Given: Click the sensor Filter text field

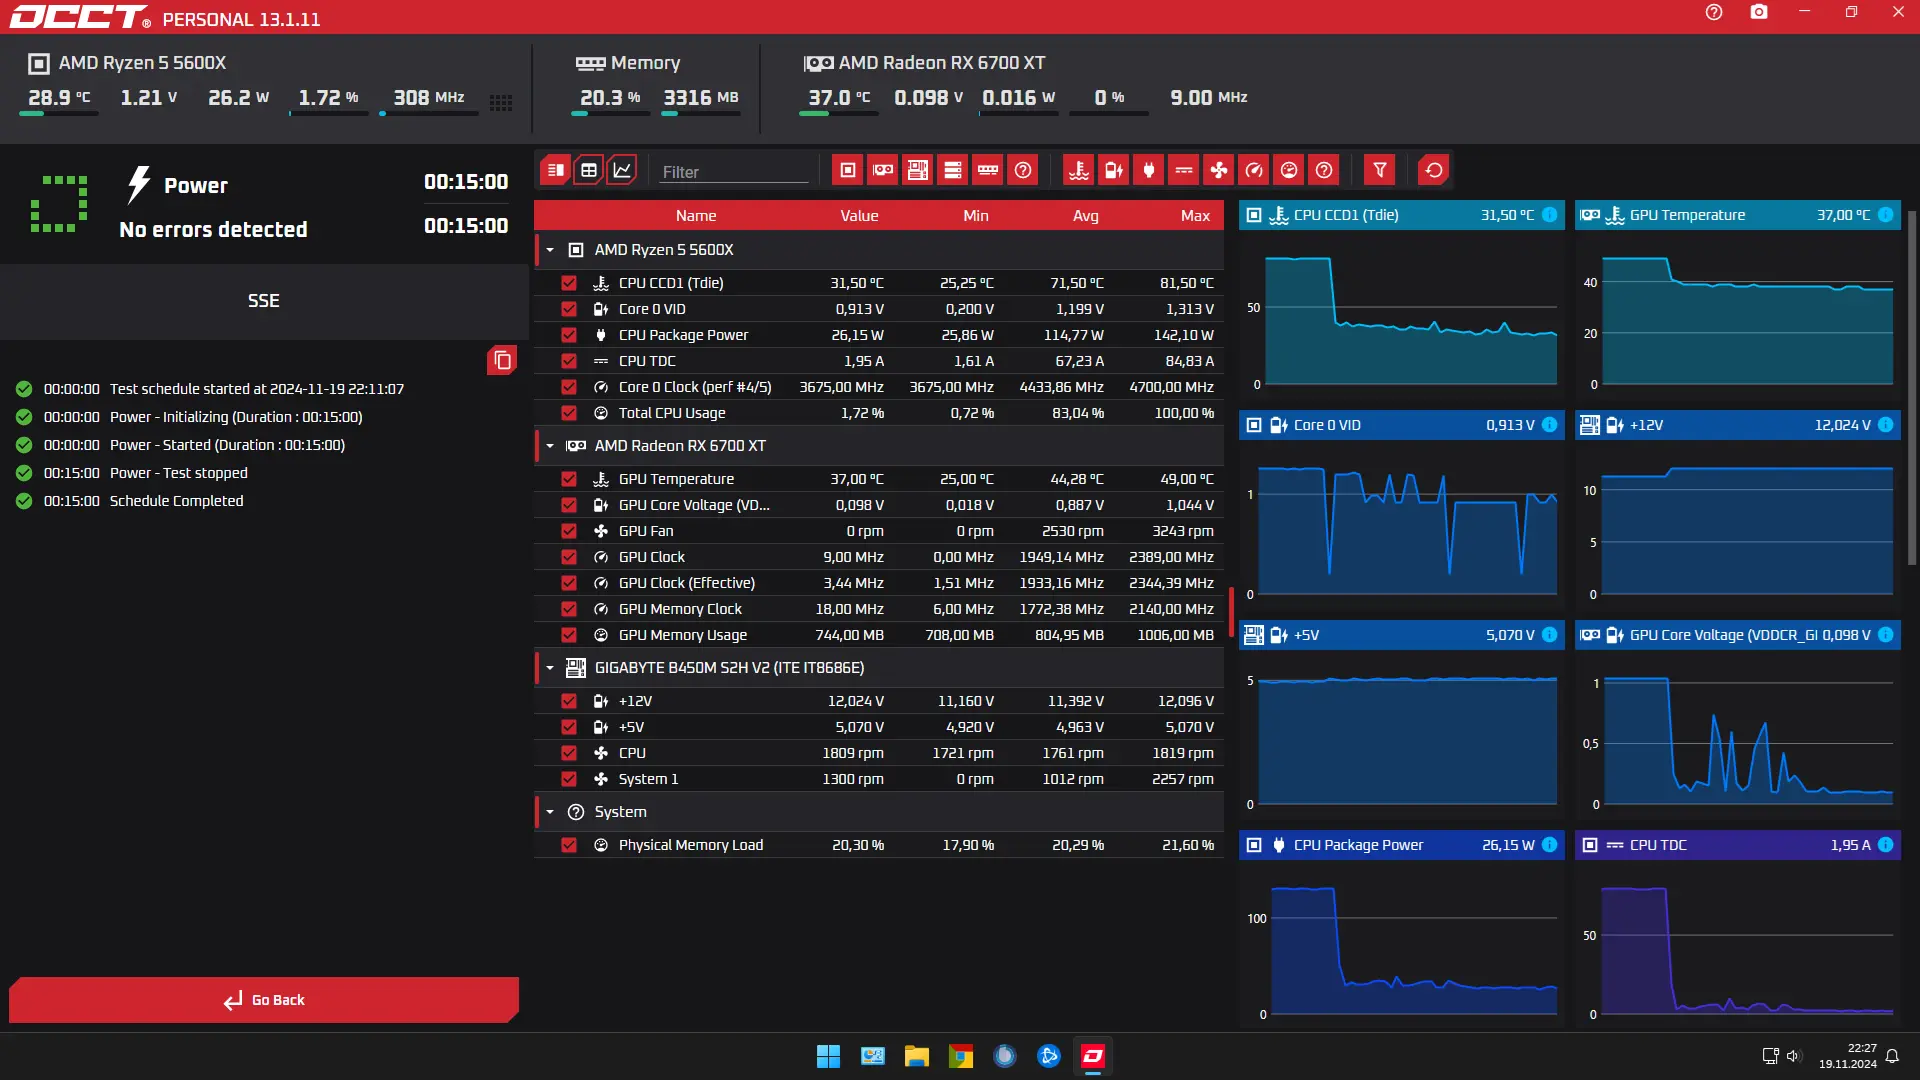Looking at the screenshot, I should [x=734, y=172].
